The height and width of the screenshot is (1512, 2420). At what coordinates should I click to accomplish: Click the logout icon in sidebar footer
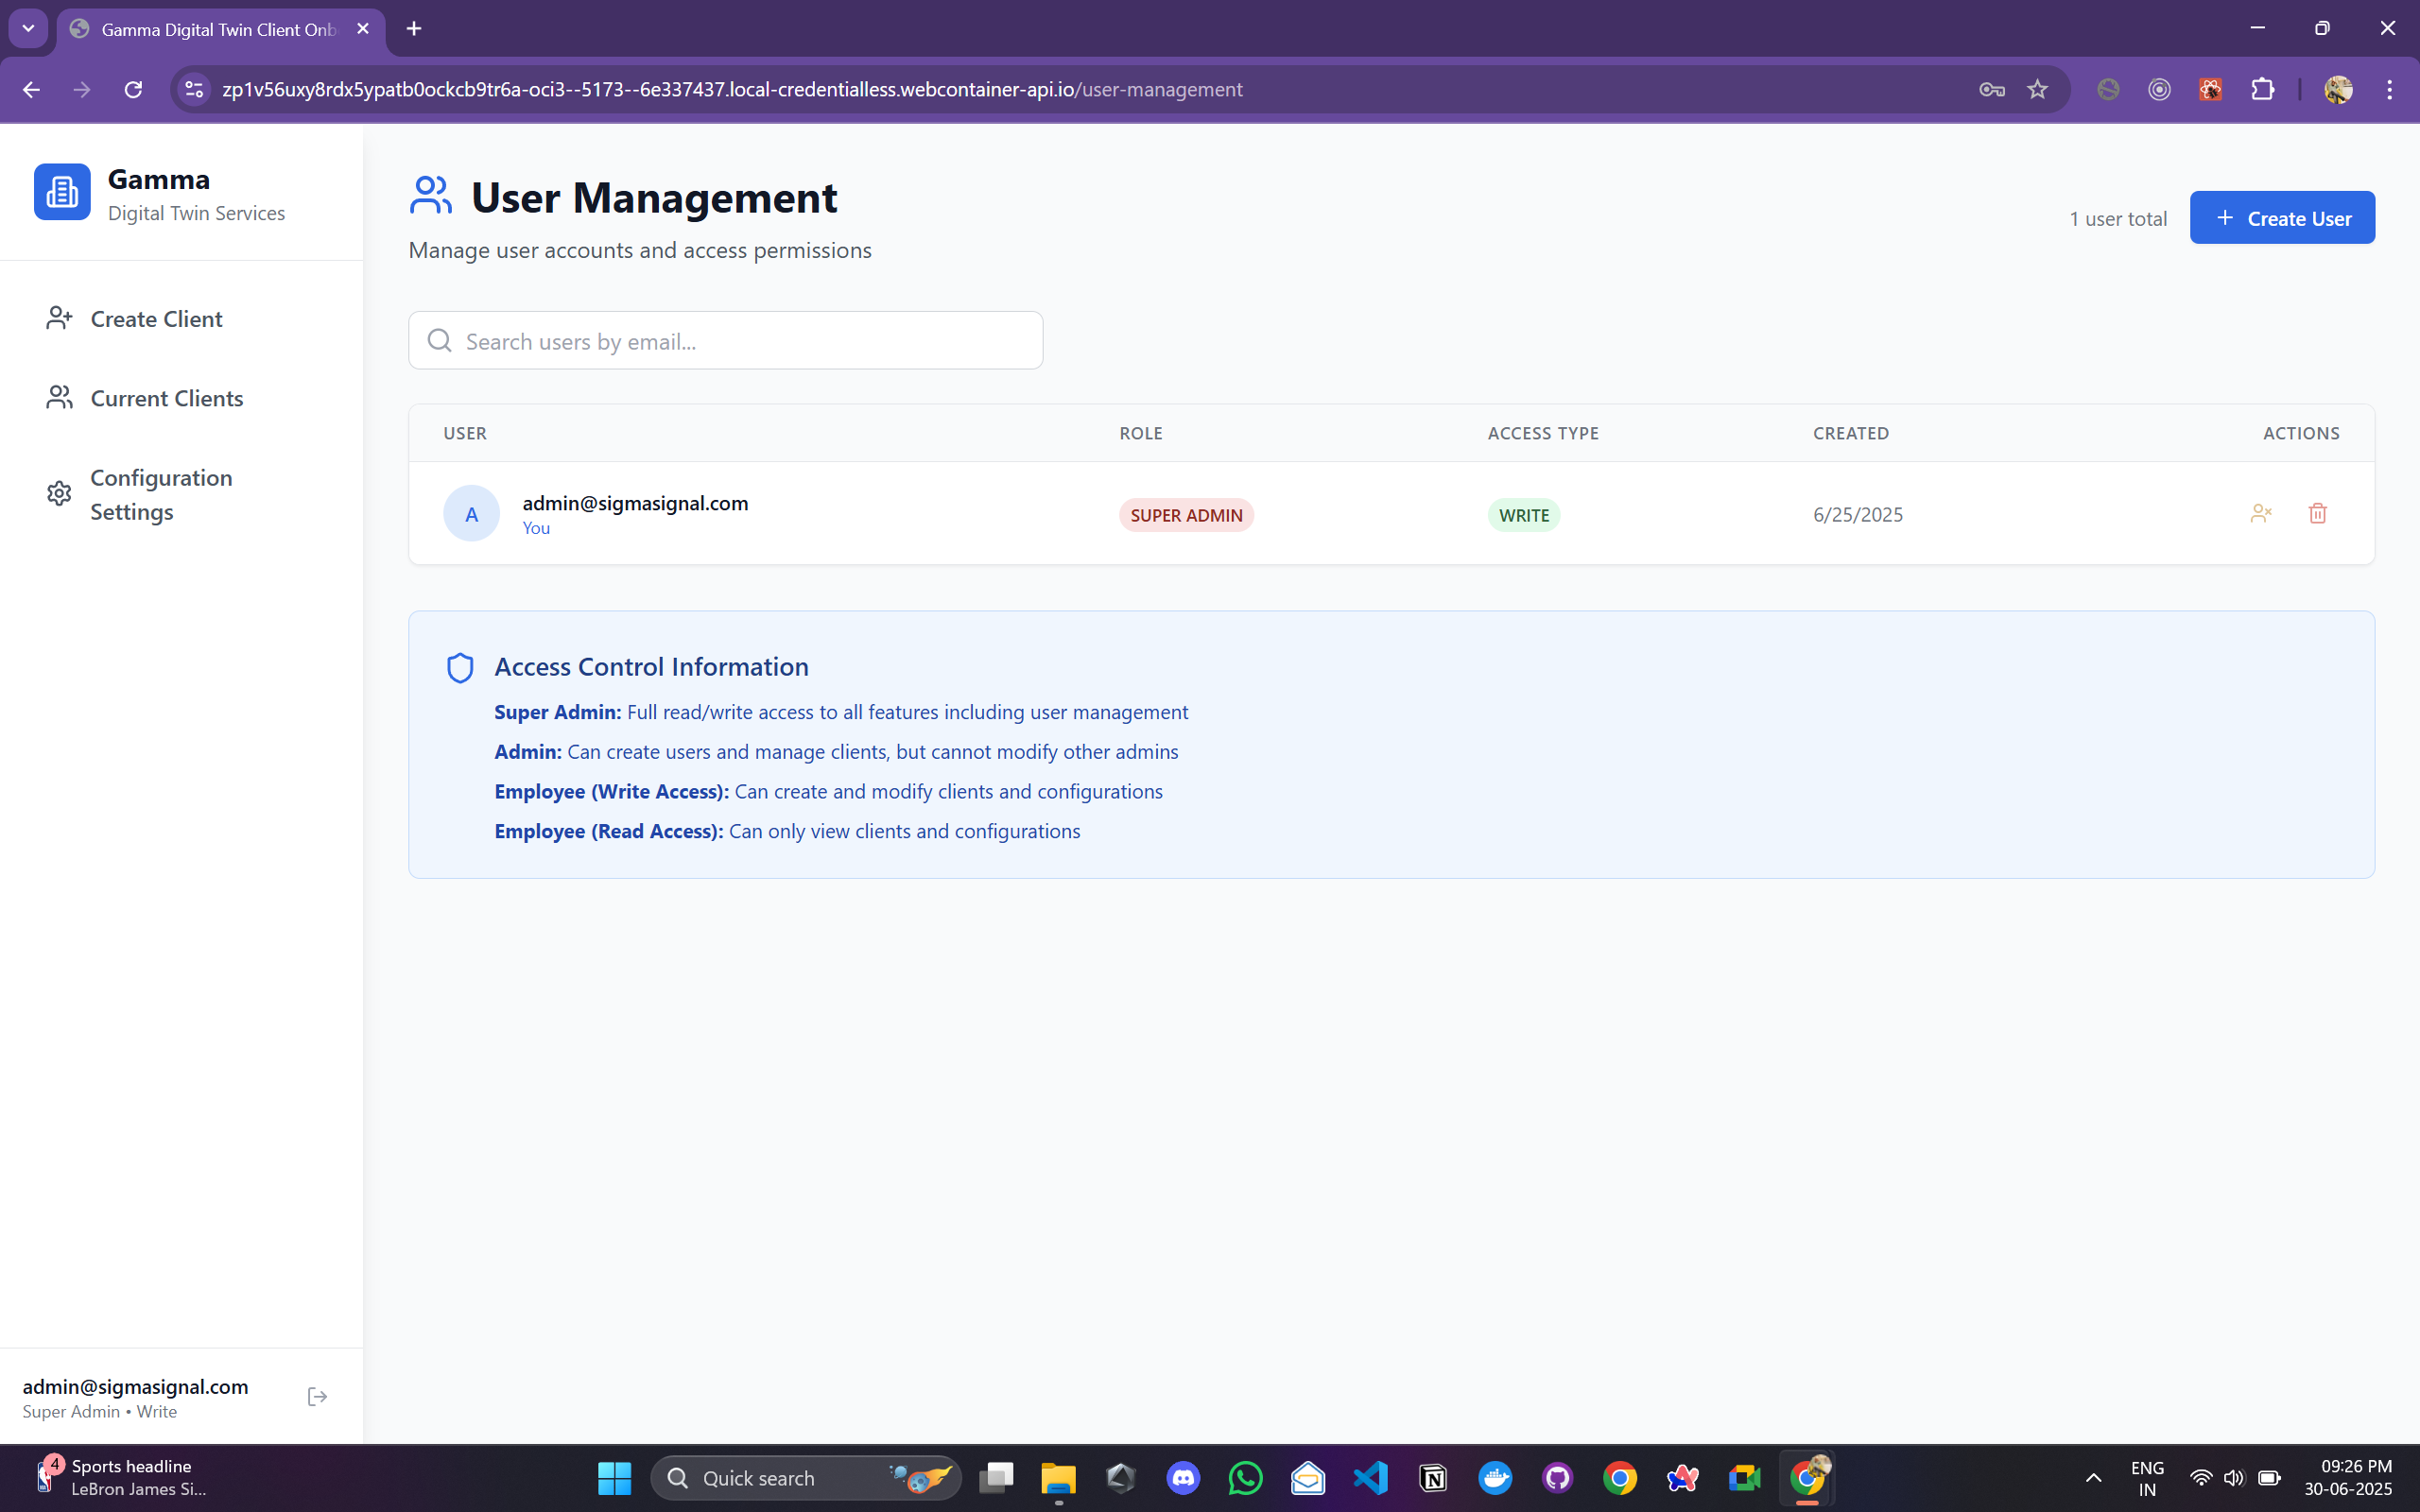point(317,1397)
